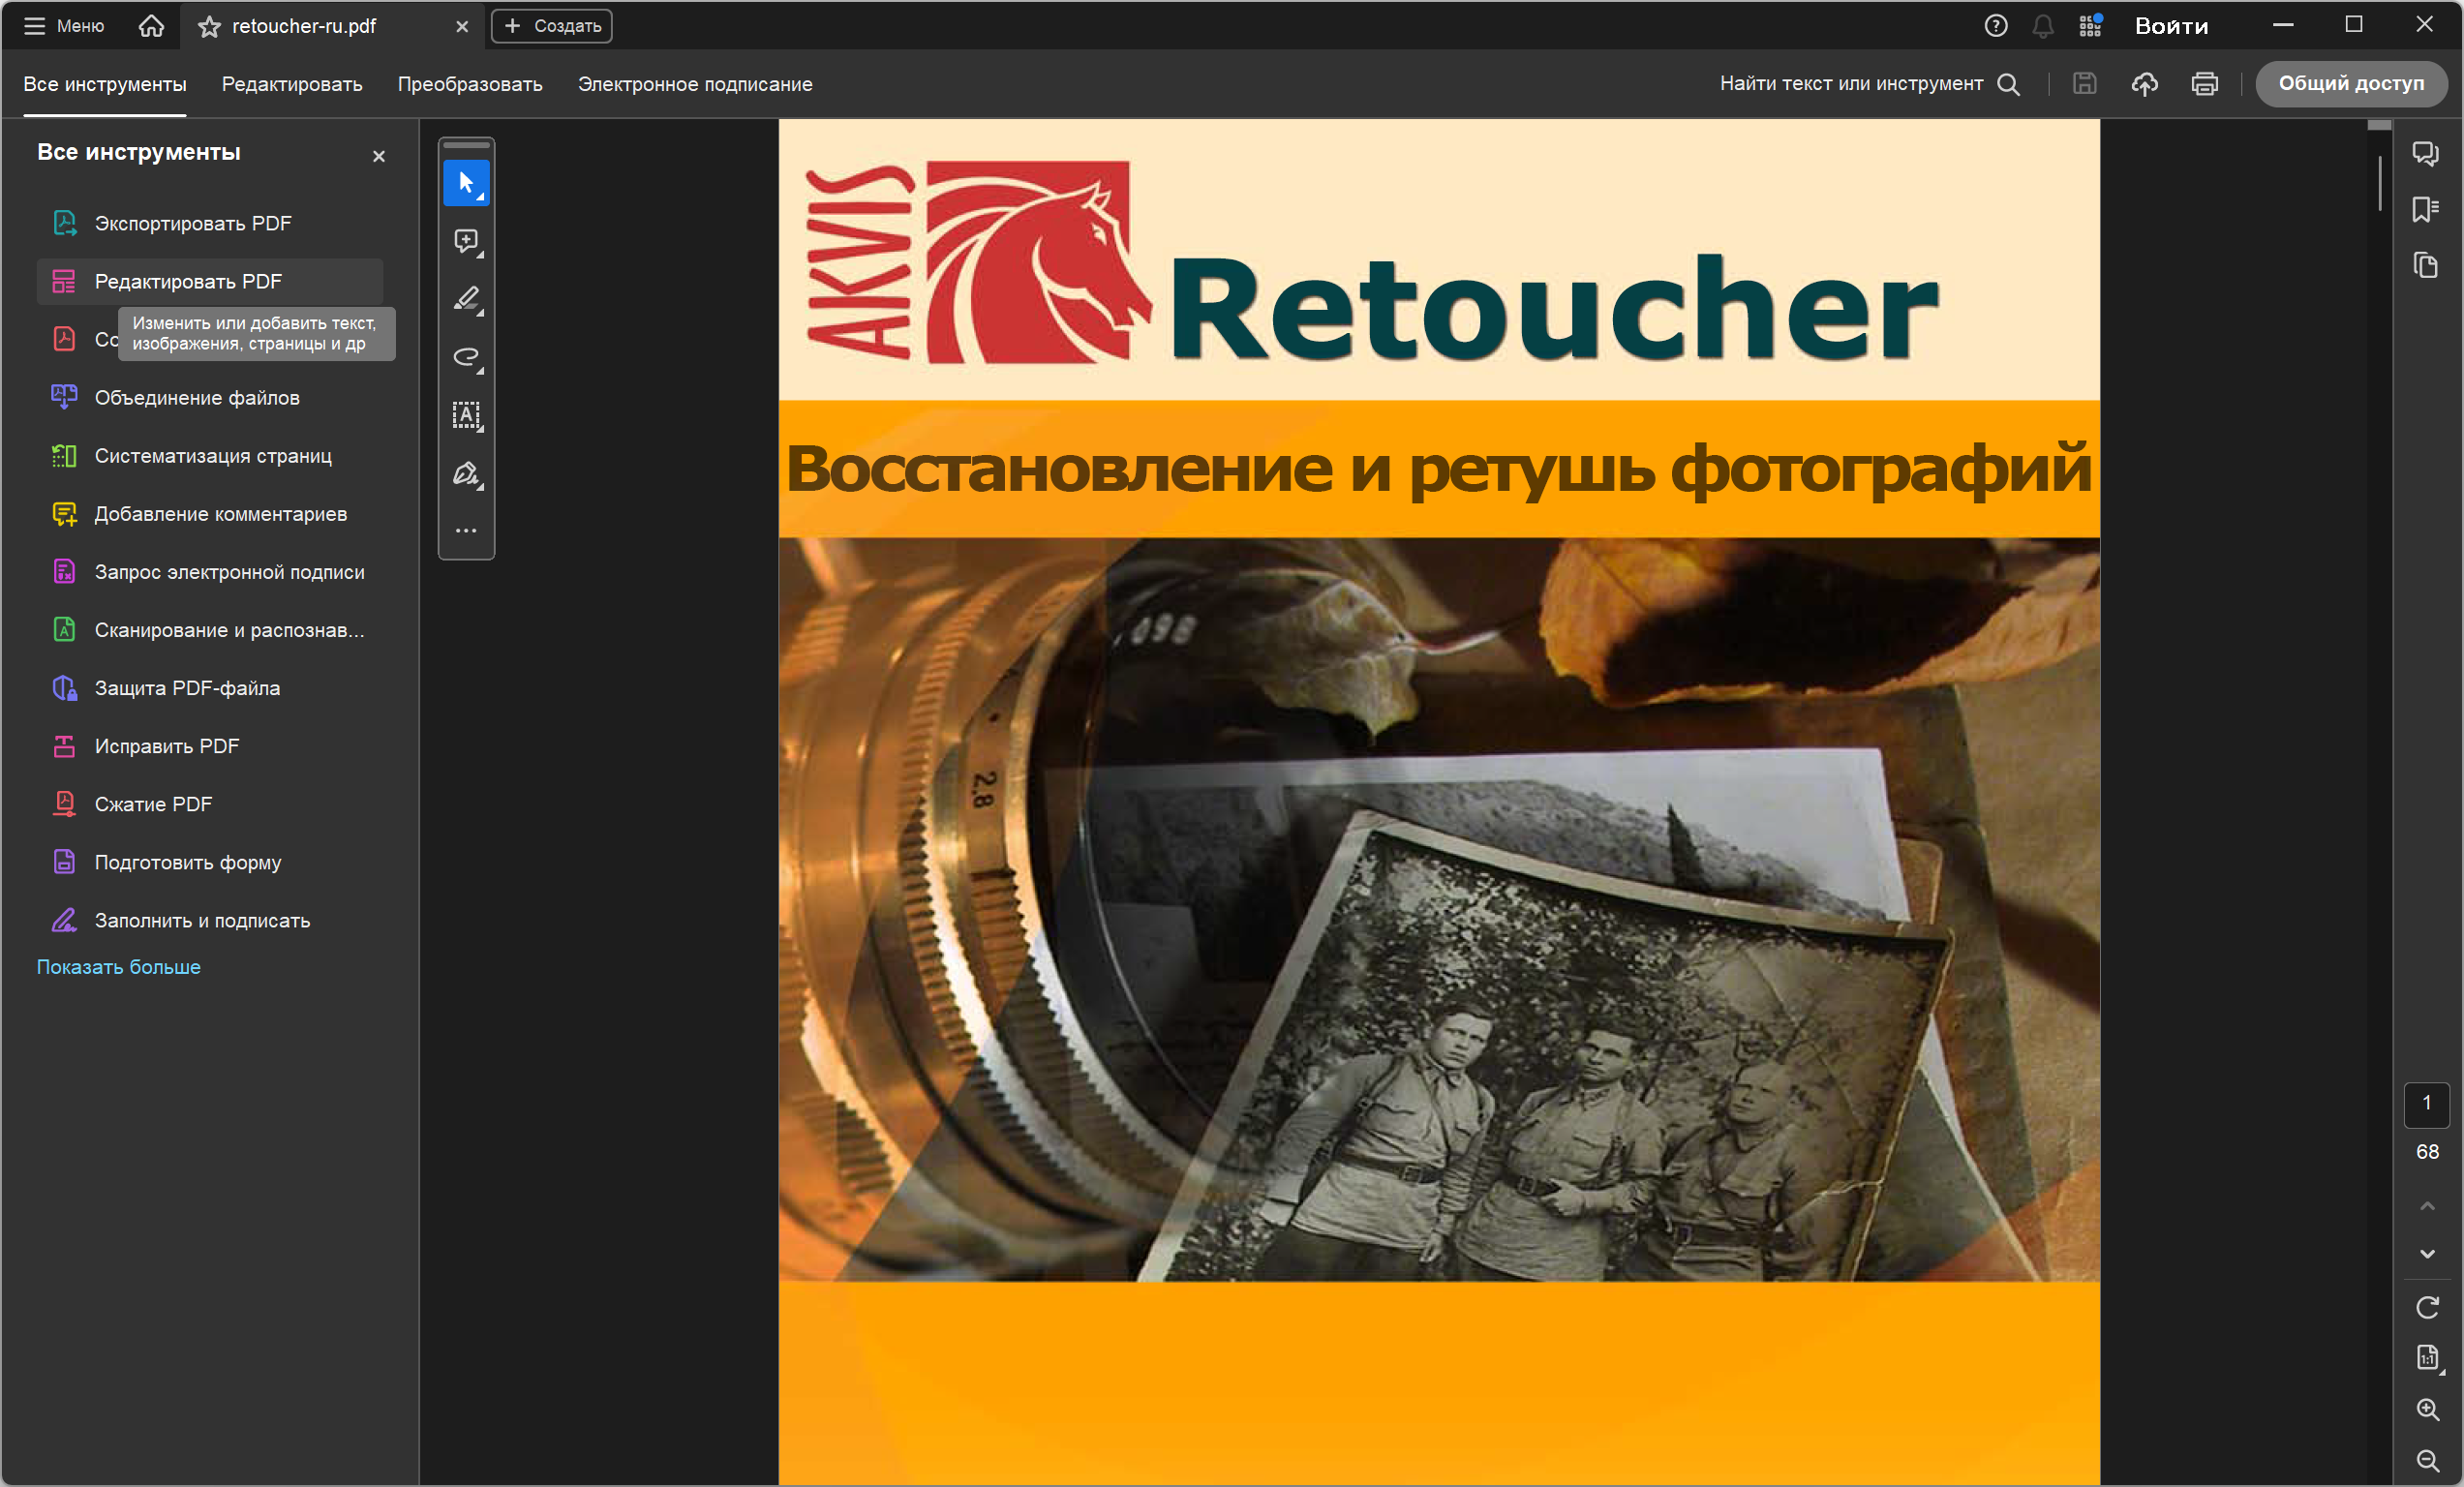2464x1487 pixels.
Task: Expand more tools ellipsis in quick toolbar
Action: tap(466, 531)
